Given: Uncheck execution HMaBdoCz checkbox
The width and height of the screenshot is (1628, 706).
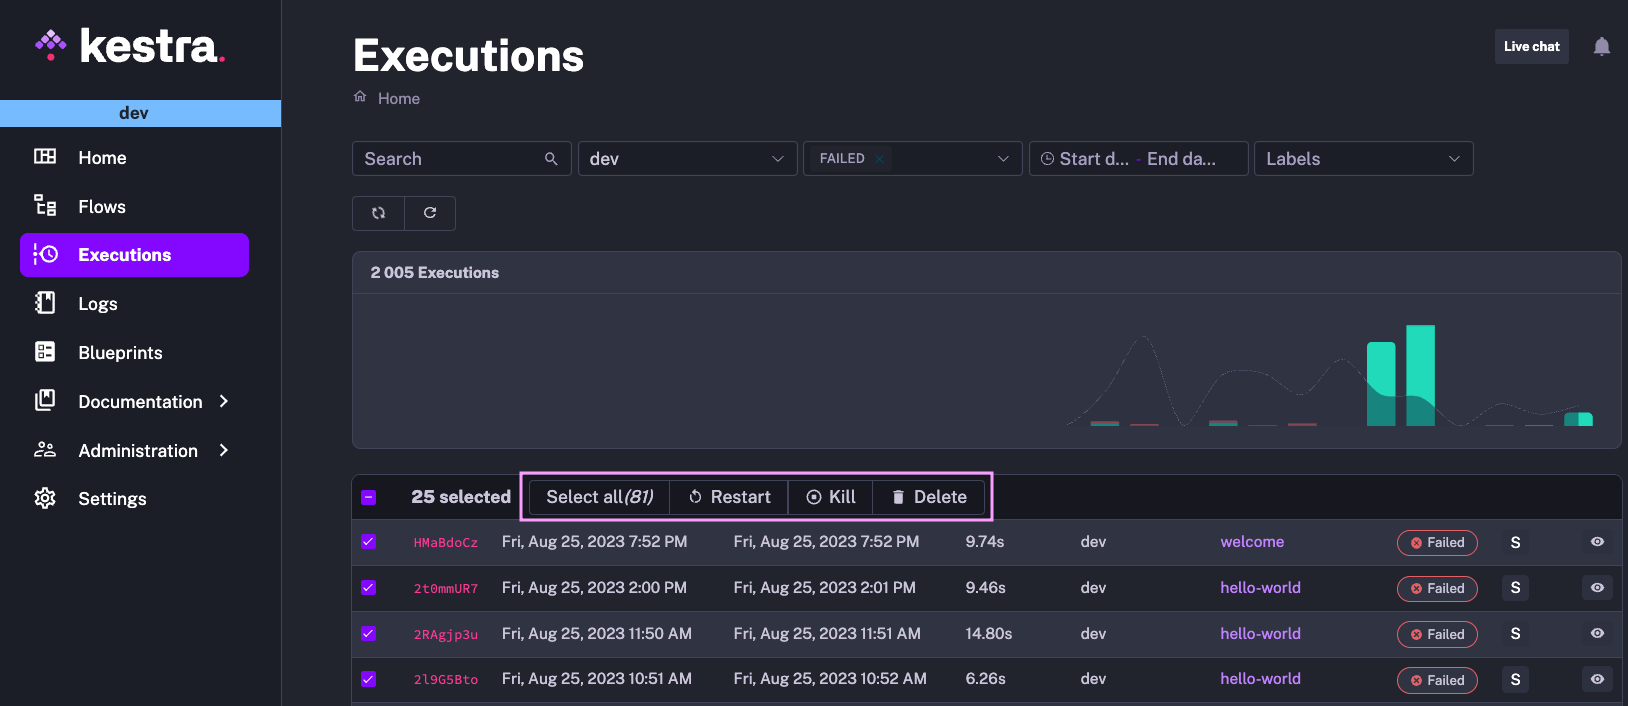Looking at the screenshot, I should pyautogui.click(x=368, y=542).
